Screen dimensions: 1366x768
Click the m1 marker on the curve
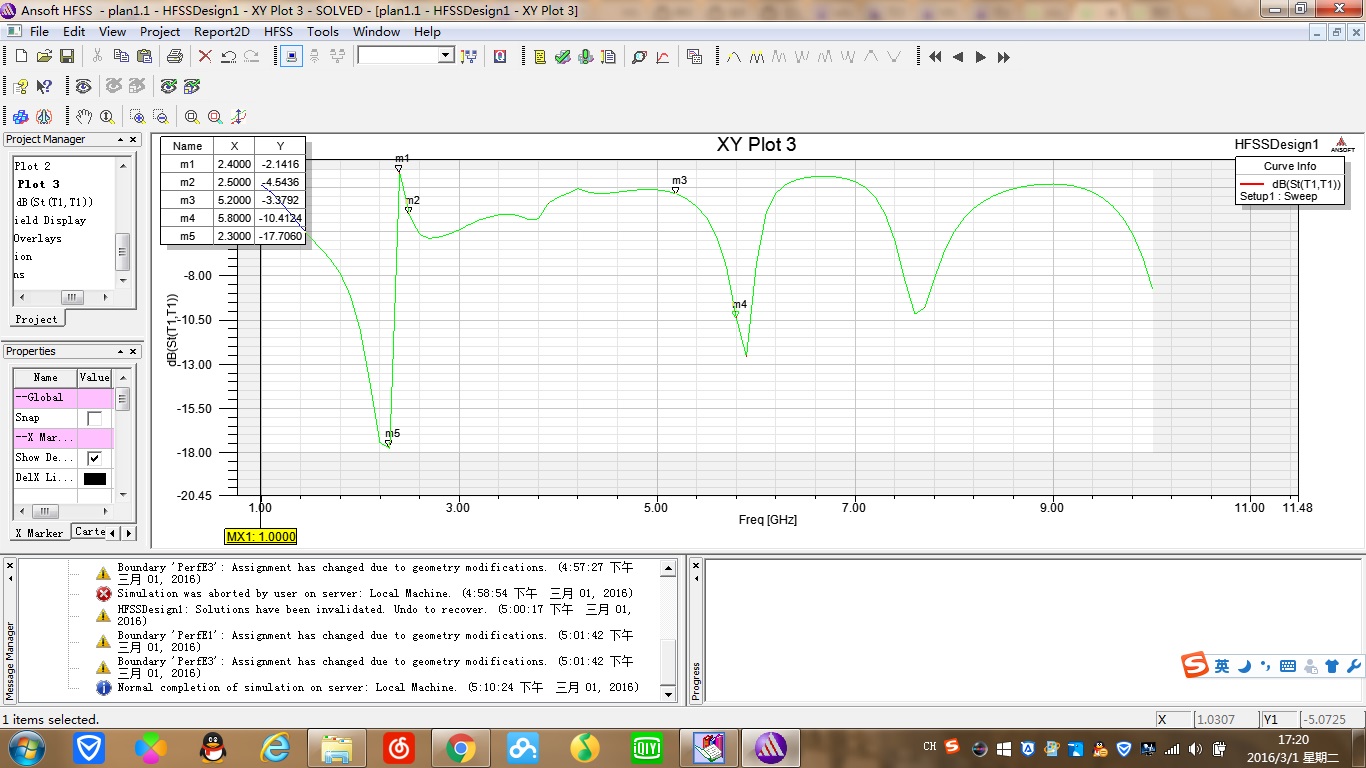click(398, 168)
